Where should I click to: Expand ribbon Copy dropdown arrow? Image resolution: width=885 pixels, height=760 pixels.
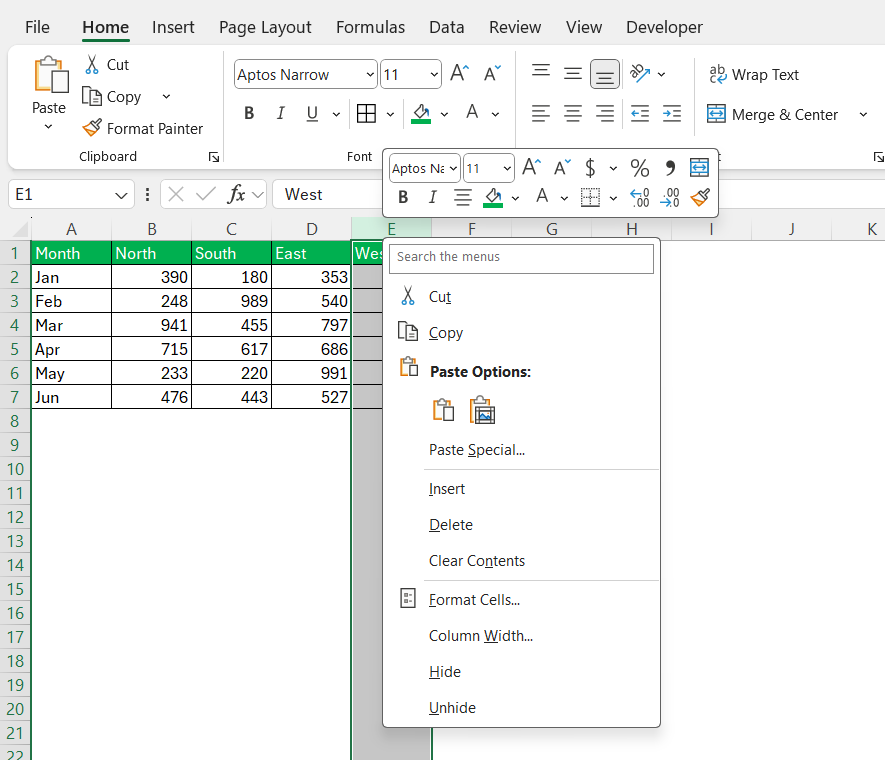(x=166, y=96)
